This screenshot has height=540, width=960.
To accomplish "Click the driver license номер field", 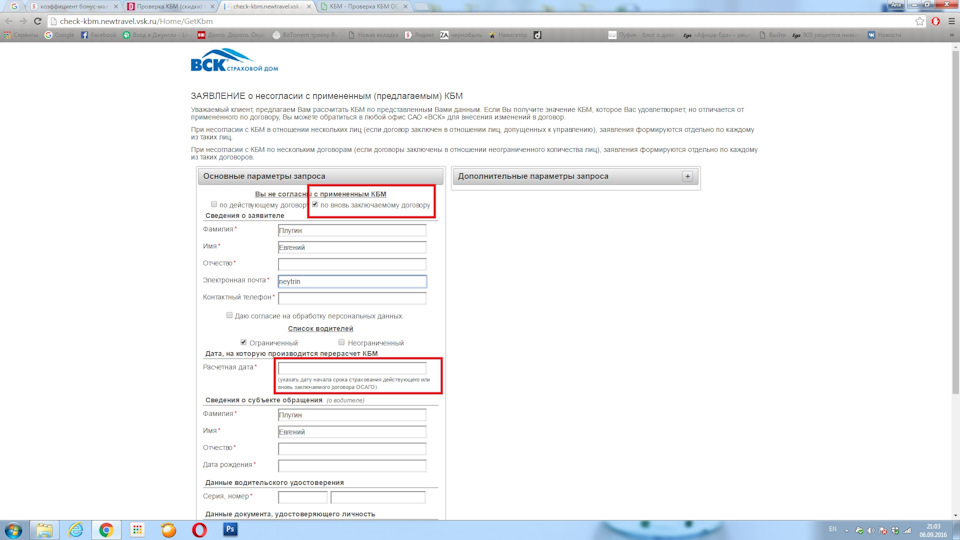I will (x=378, y=497).
